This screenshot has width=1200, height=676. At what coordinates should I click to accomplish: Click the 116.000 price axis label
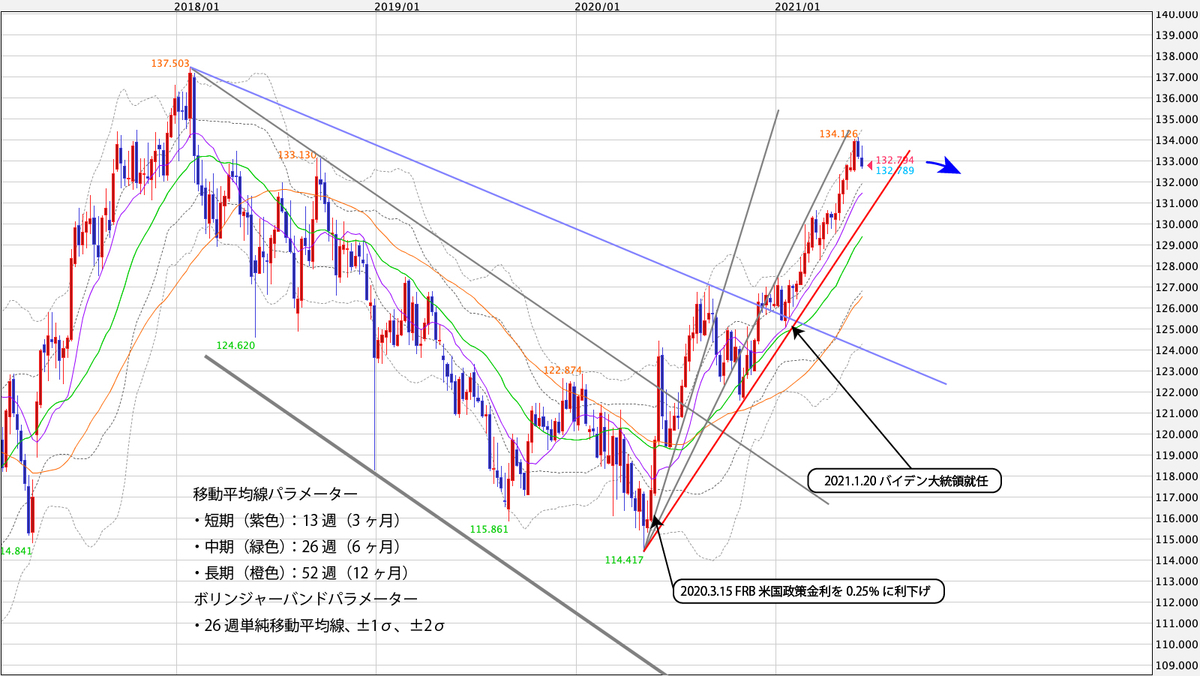1176,518
